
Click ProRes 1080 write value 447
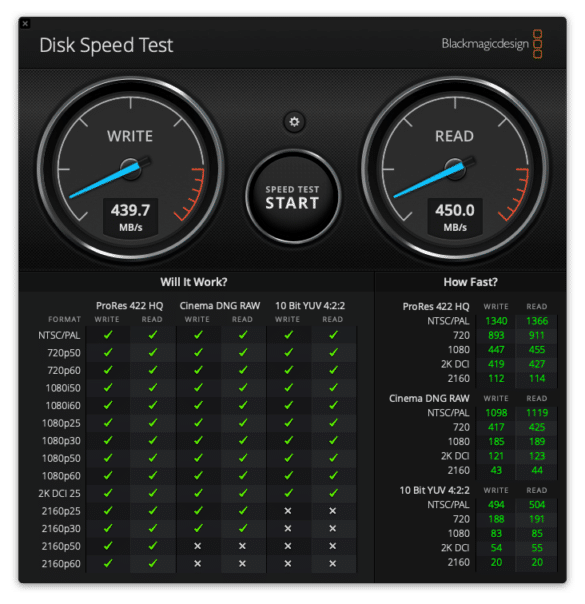[496, 350]
